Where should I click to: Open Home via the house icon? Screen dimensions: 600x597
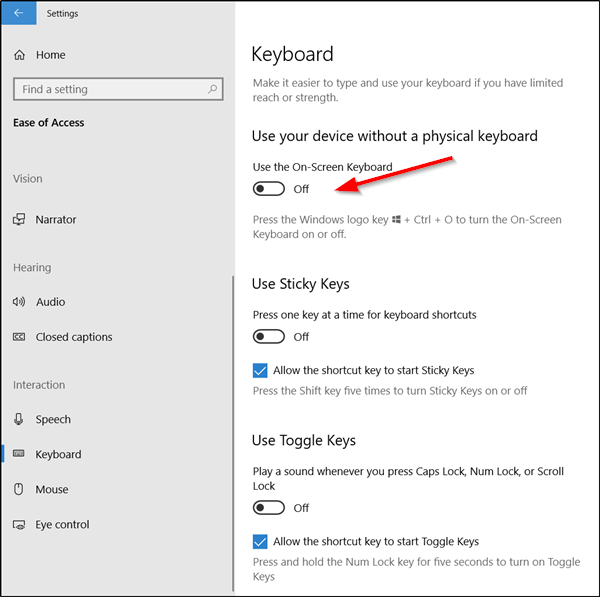tap(19, 55)
